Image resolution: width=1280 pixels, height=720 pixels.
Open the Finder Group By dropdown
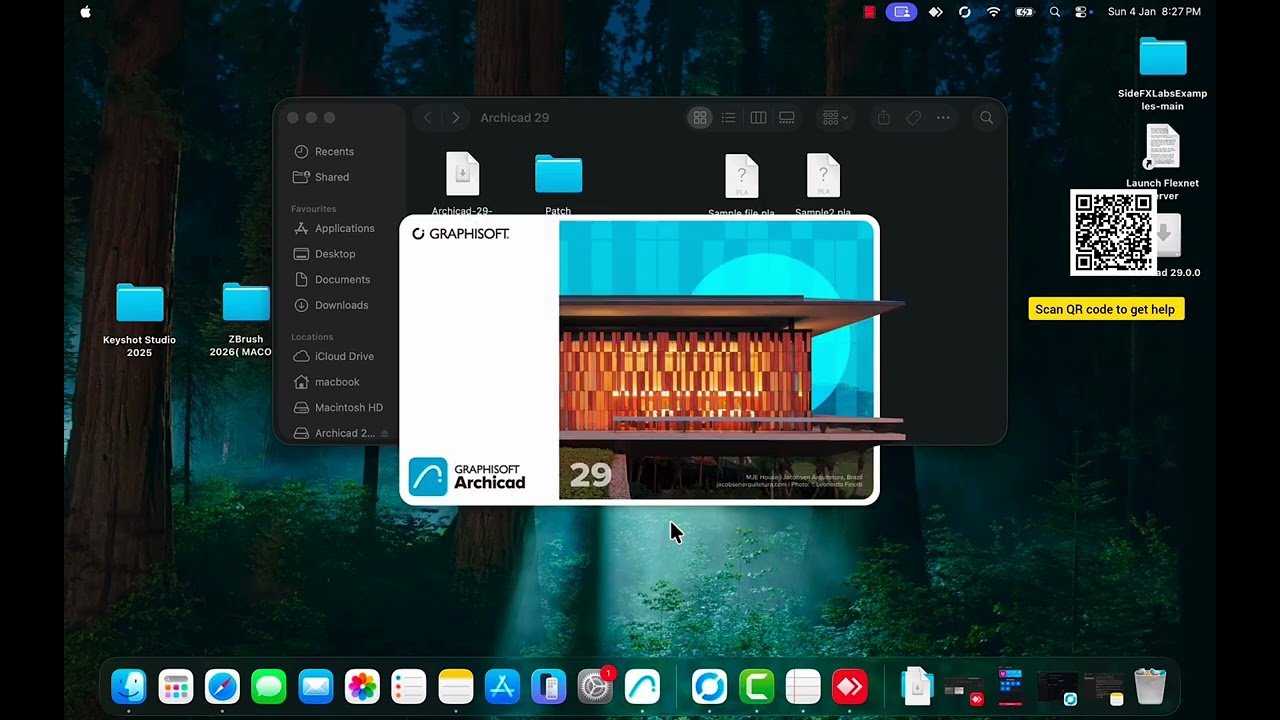tap(834, 118)
